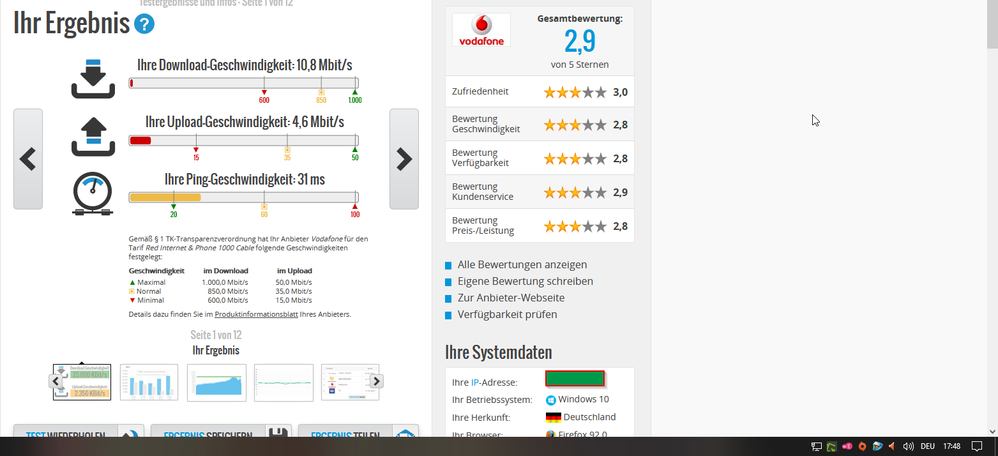Open the pink Telekom tray icon
998x456 pixels.
tap(847, 446)
